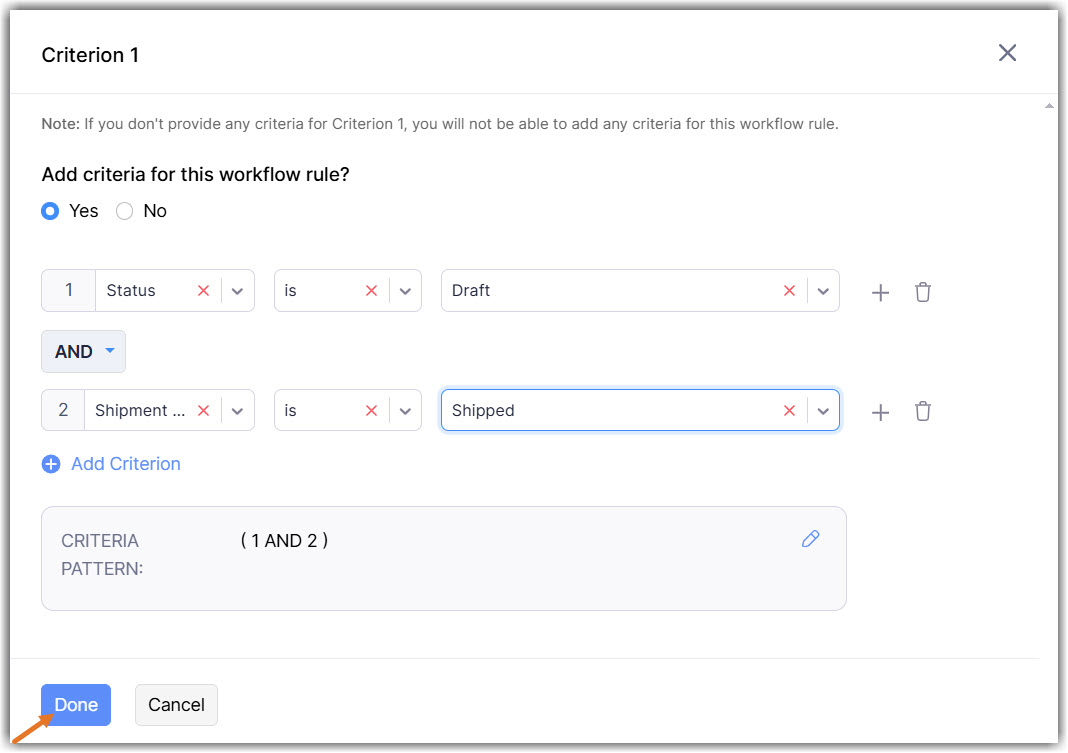Open the Shipment field dropdown in row 2

[x=237, y=411]
